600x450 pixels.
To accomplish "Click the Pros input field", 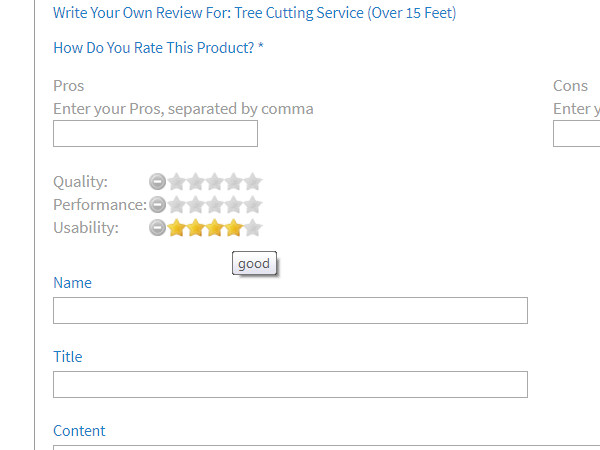I will (155, 134).
